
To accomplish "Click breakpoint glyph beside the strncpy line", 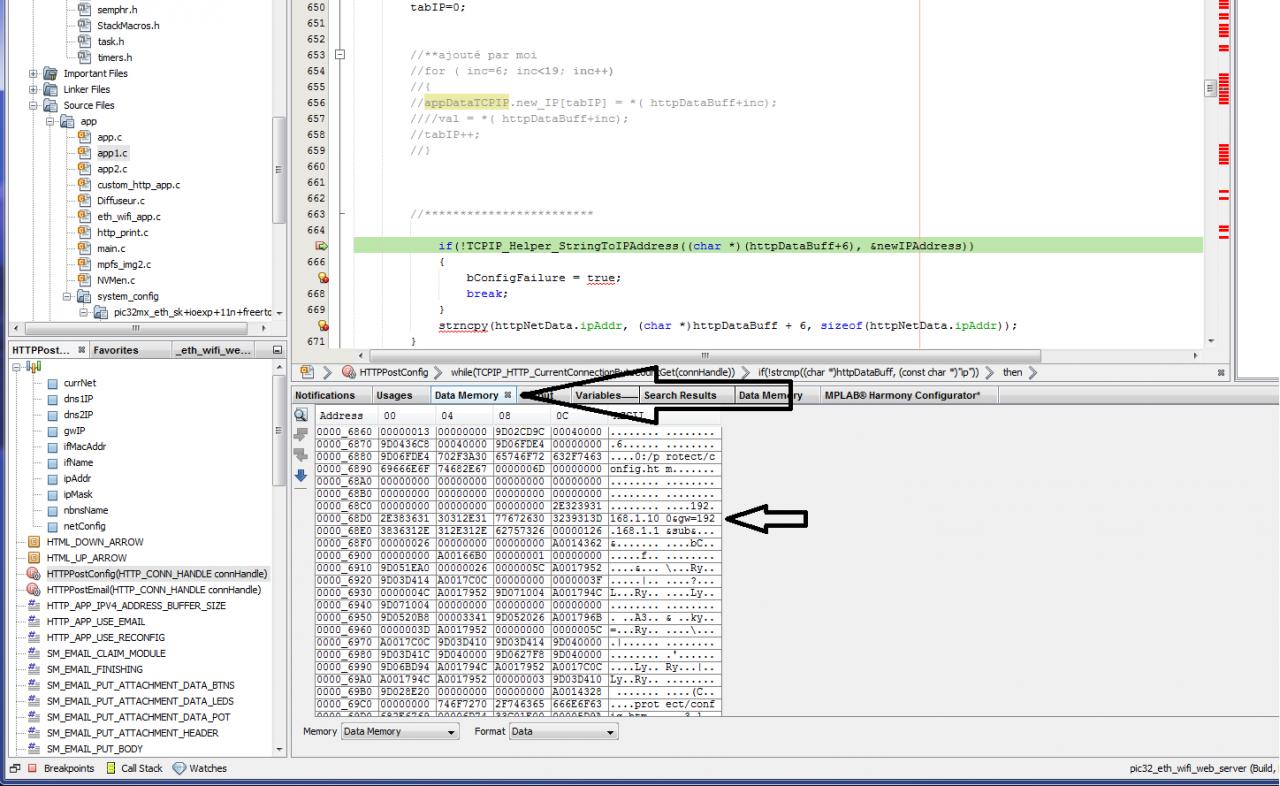I will click(323, 326).
